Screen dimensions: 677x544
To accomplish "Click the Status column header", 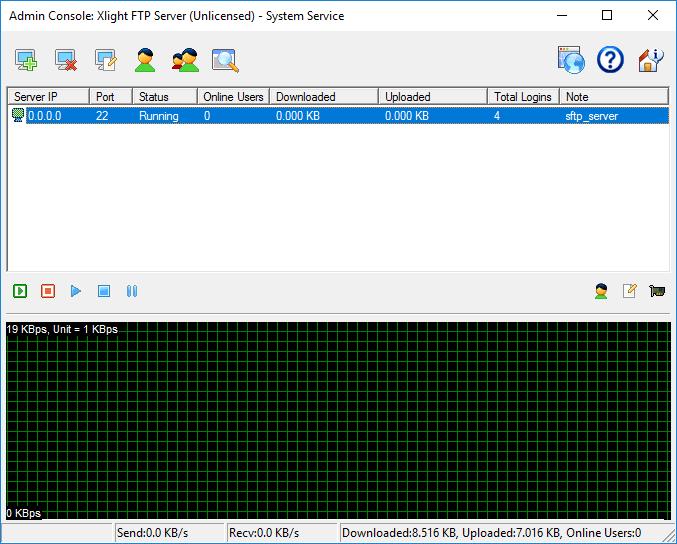I will click(165, 97).
